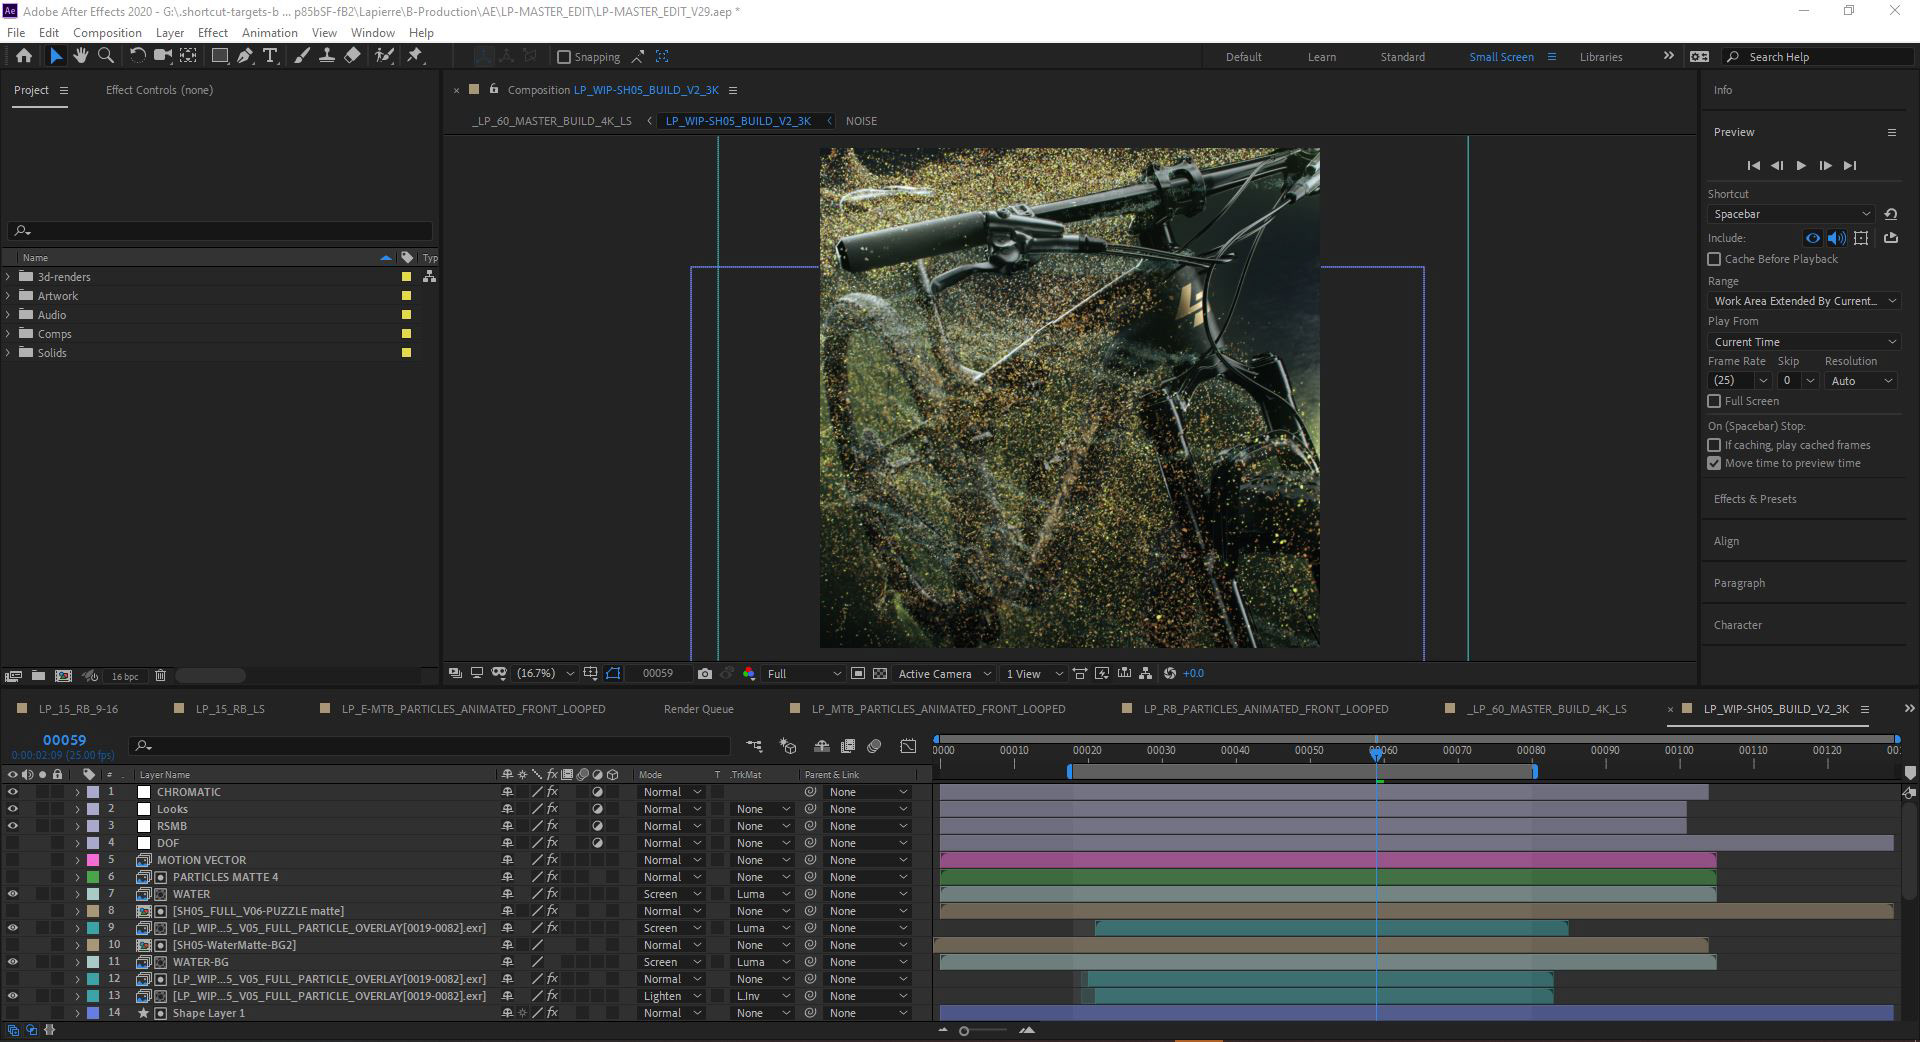Image resolution: width=1920 pixels, height=1042 pixels.
Task: Take snapshot with camera icon
Action: tap(705, 674)
